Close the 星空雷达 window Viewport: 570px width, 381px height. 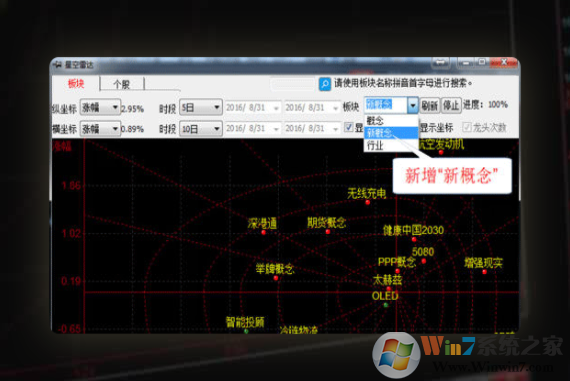[x=503, y=63]
